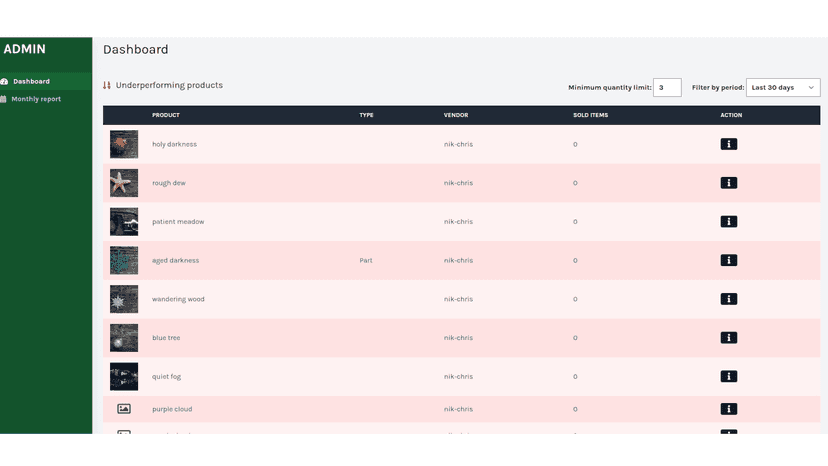This screenshot has width=828, height=466.
Task: Click the ADMIN logo title
Action: pos(24,49)
